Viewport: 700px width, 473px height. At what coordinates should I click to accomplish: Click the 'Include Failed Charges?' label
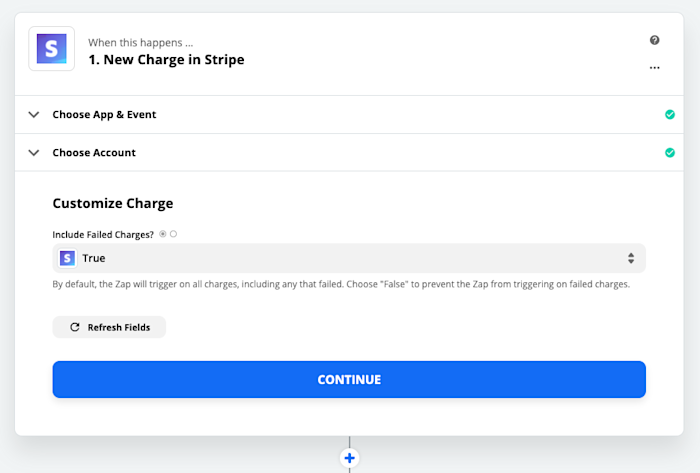pyautogui.click(x=103, y=235)
